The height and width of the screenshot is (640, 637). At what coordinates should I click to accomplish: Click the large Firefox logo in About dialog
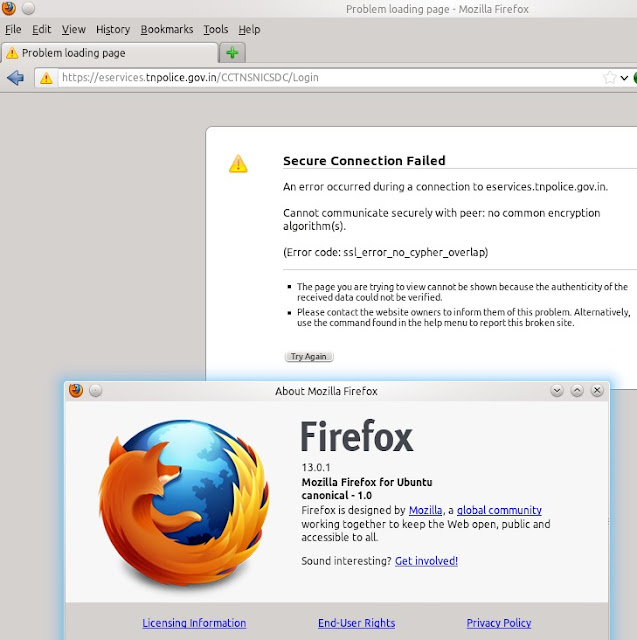coord(184,502)
